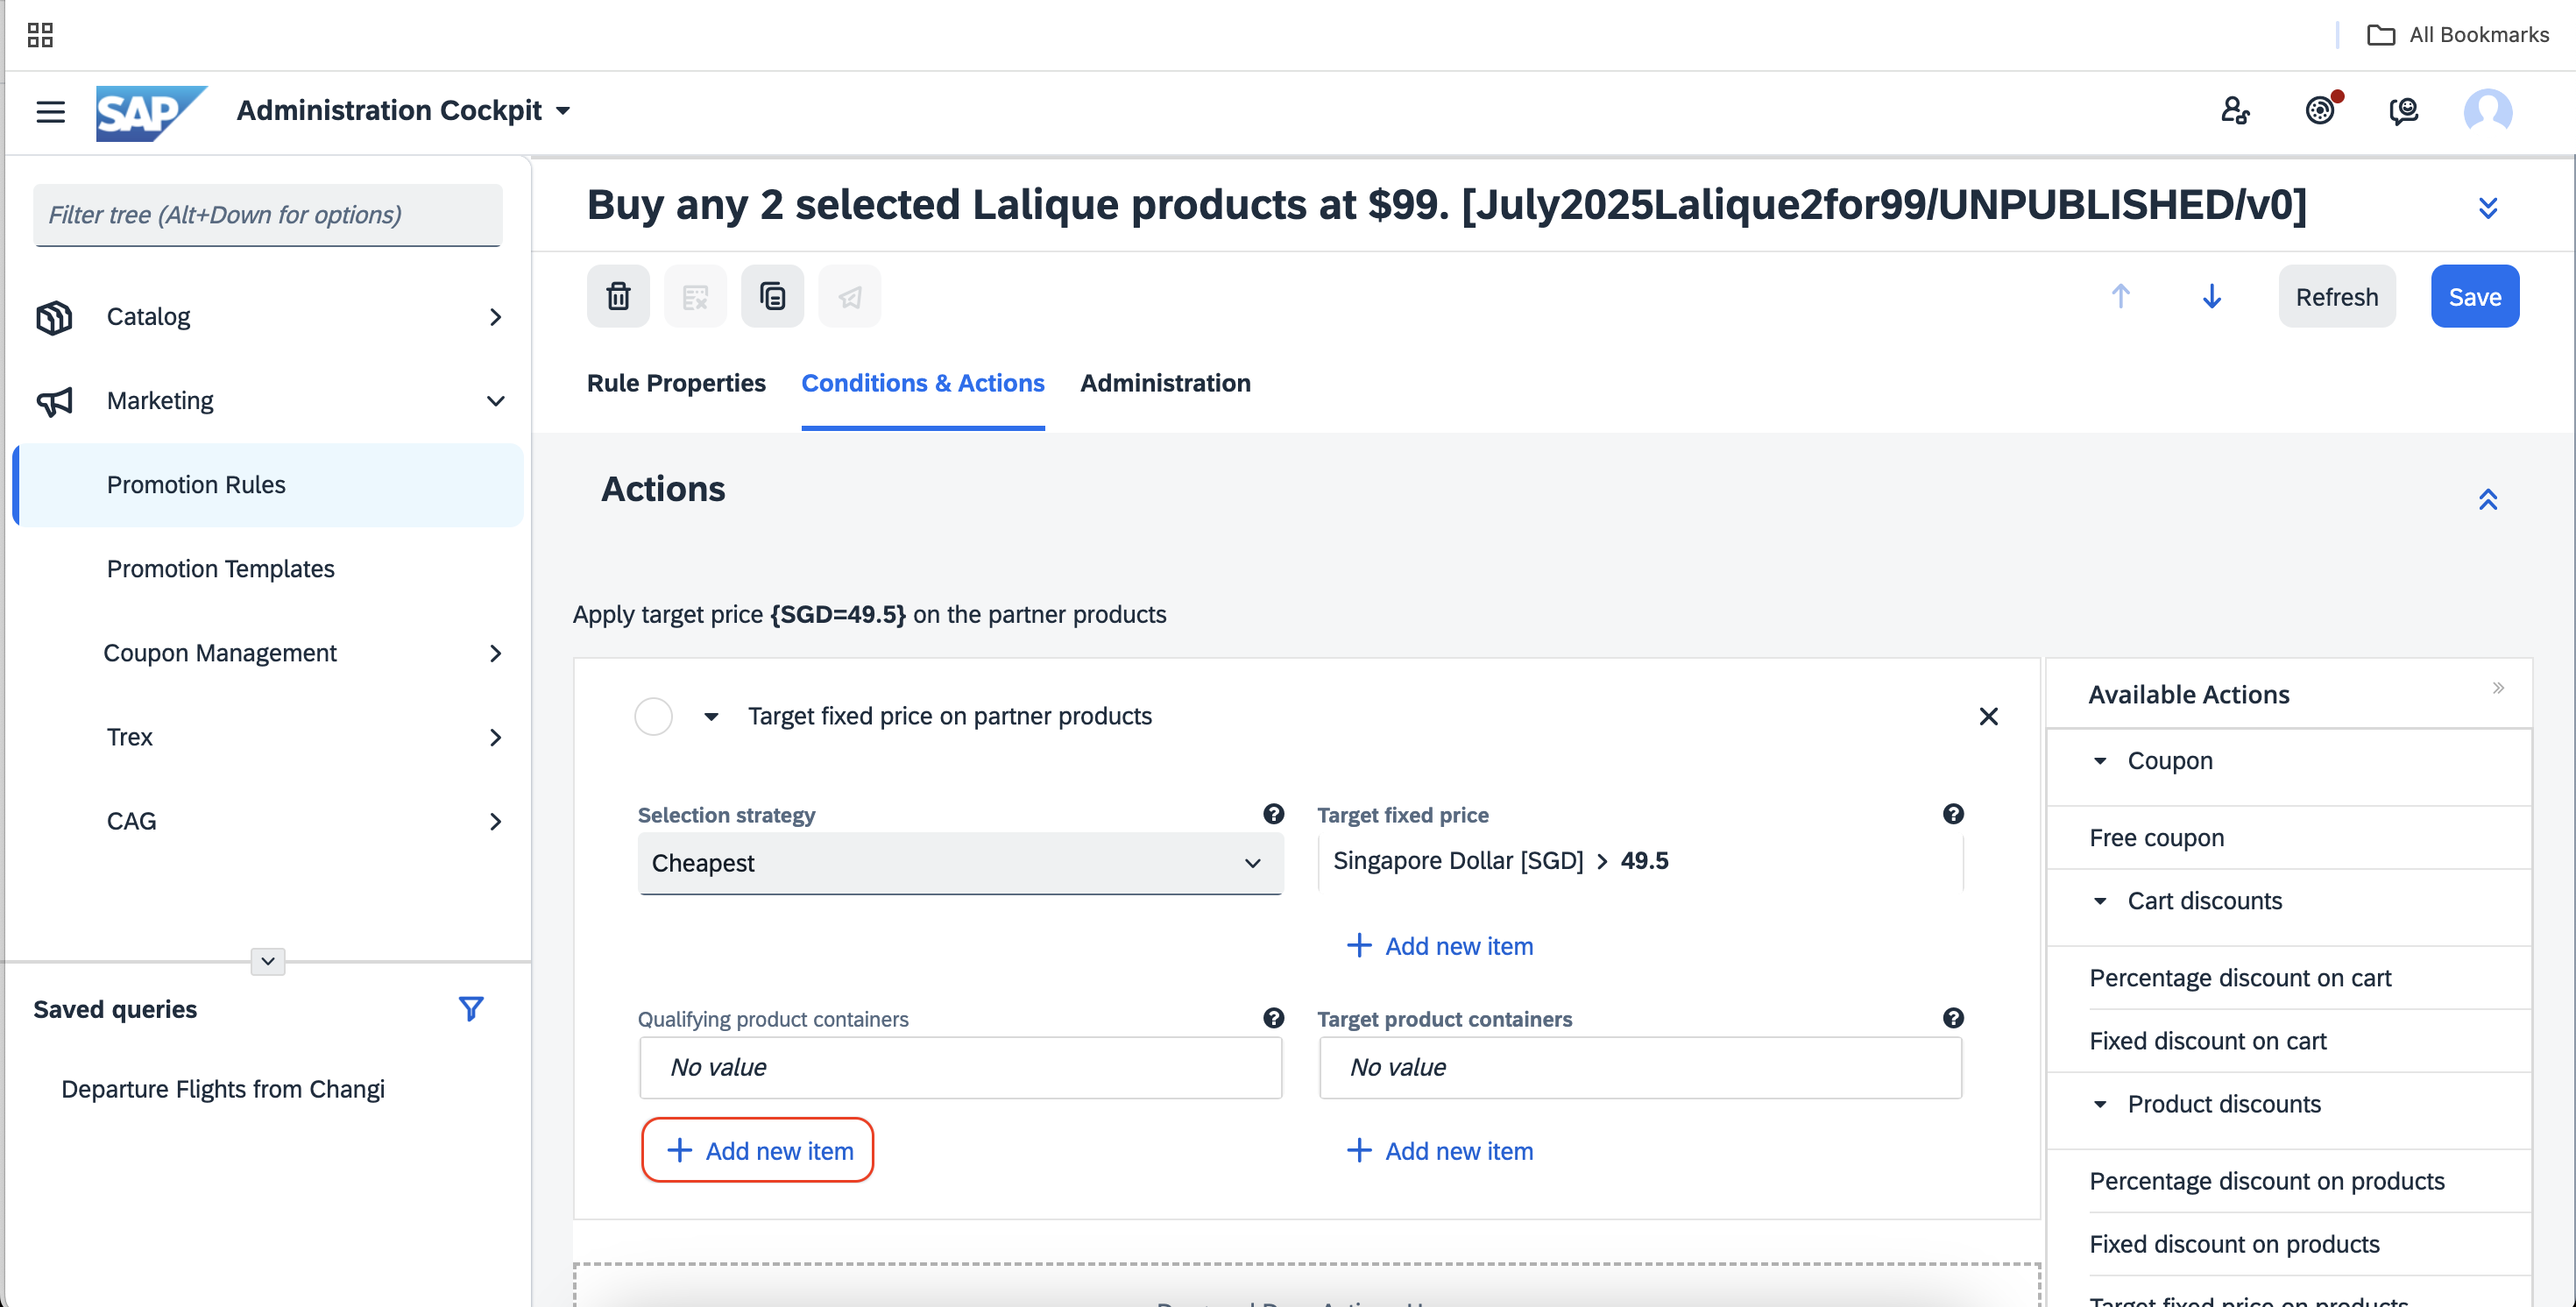
Task: Expand the Catalog tree node
Action: 495,317
